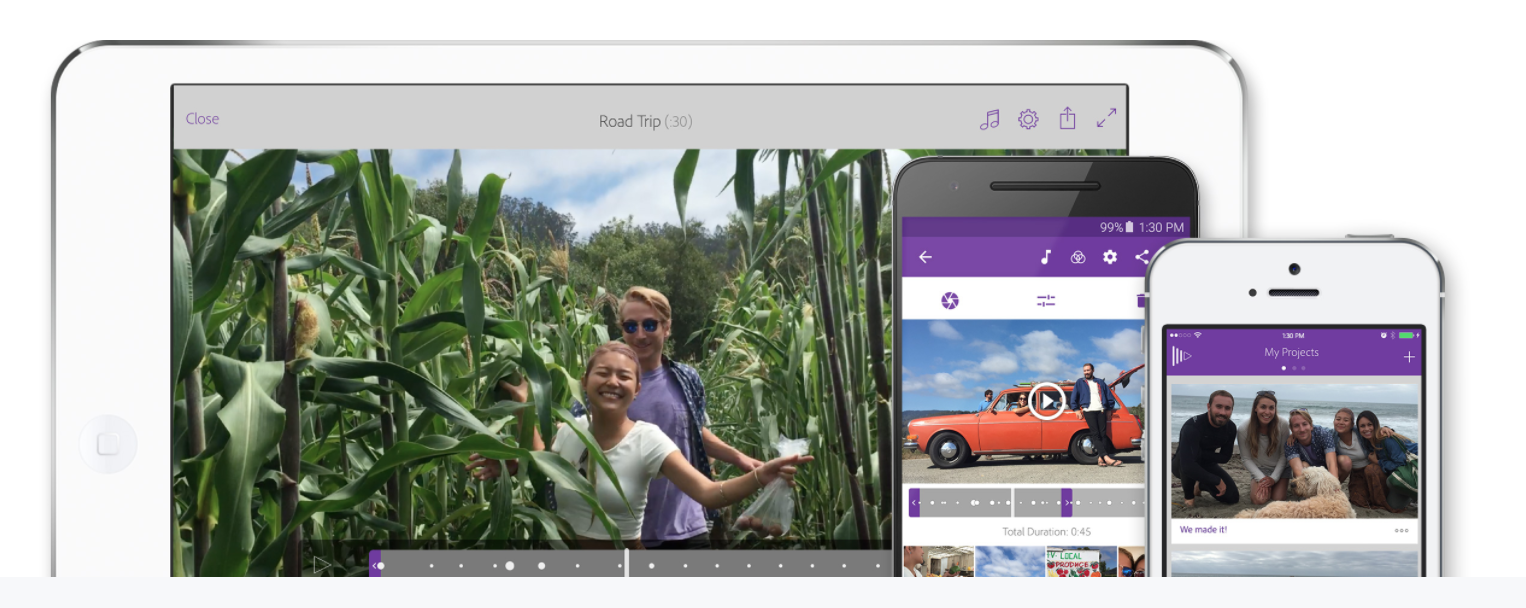Open the Looks overlapping circles icon

(x=1078, y=257)
